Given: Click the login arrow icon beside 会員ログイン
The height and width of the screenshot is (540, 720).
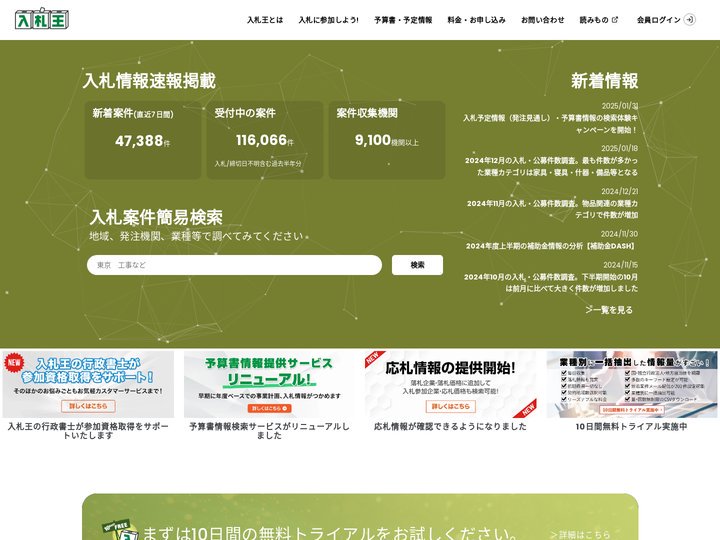Looking at the screenshot, I should click(x=689, y=20).
